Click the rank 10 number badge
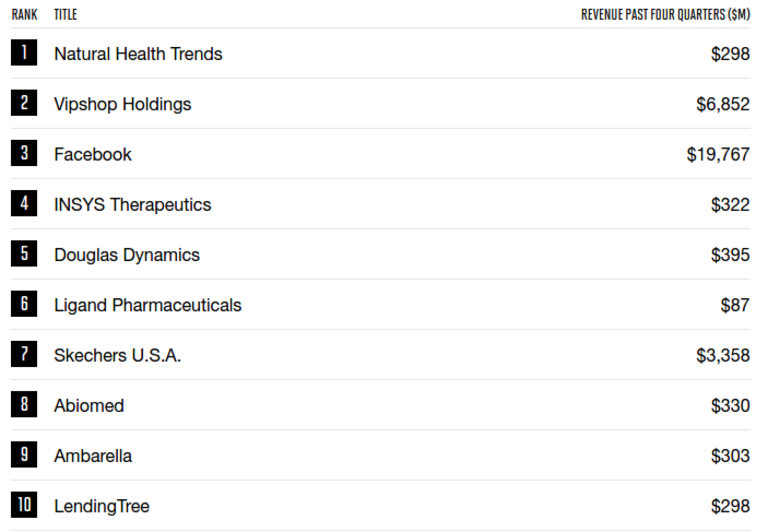The width and height of the screenshot is (768, 532). (24, 506)
